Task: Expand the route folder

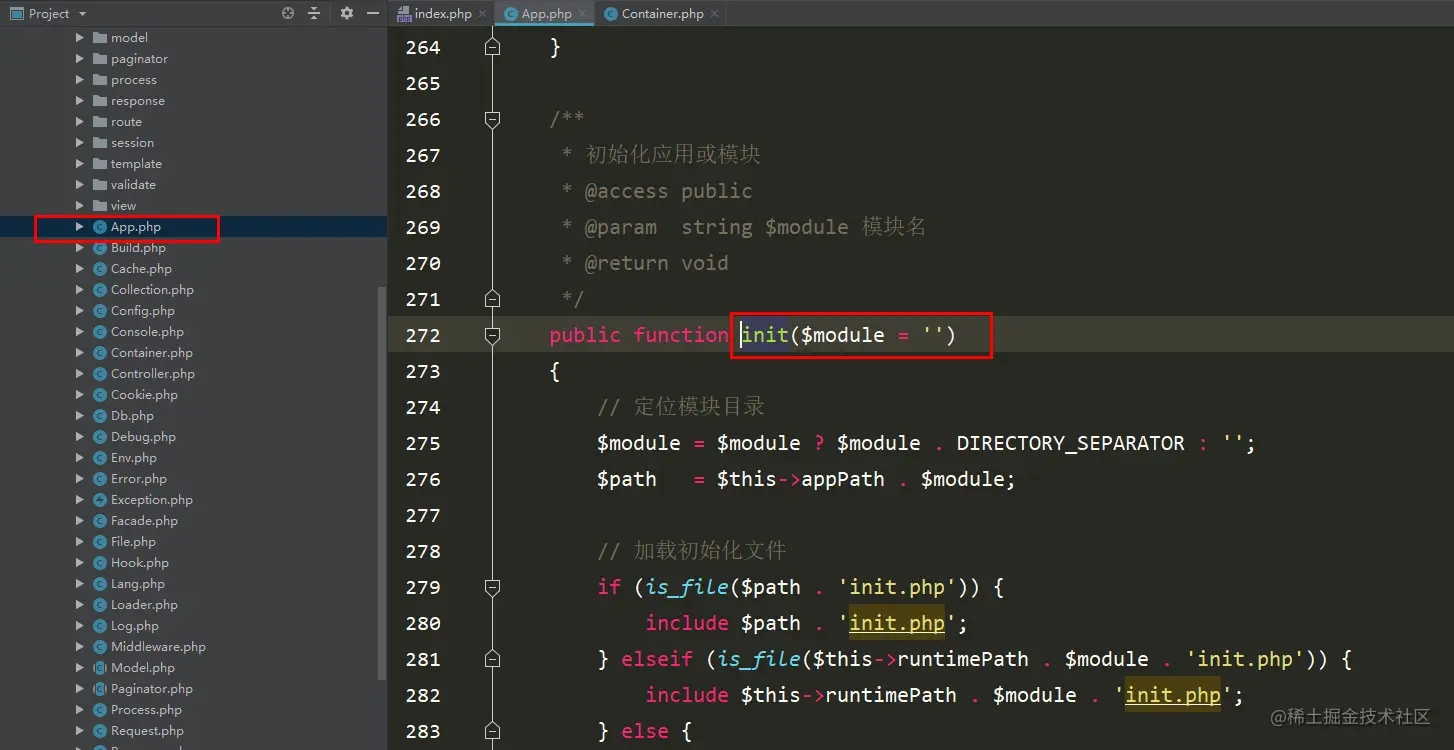Action: coord(80,122)
